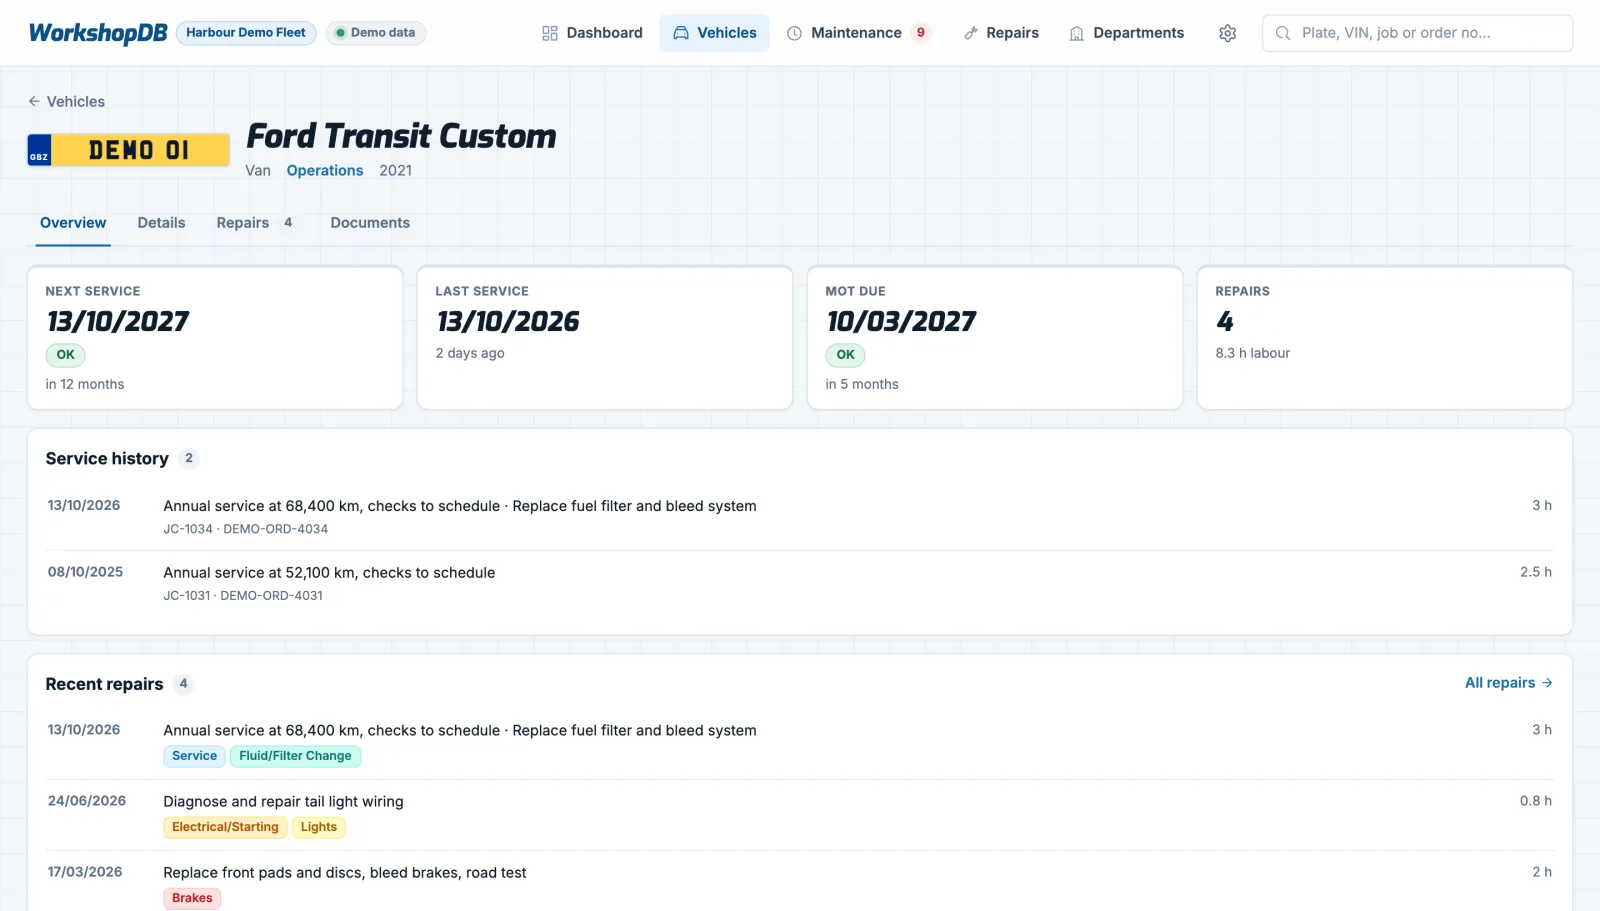The height and width of the screenshot is (911, 1600).
Task: Click the Lights tag
Action: [x=319, y=827]
